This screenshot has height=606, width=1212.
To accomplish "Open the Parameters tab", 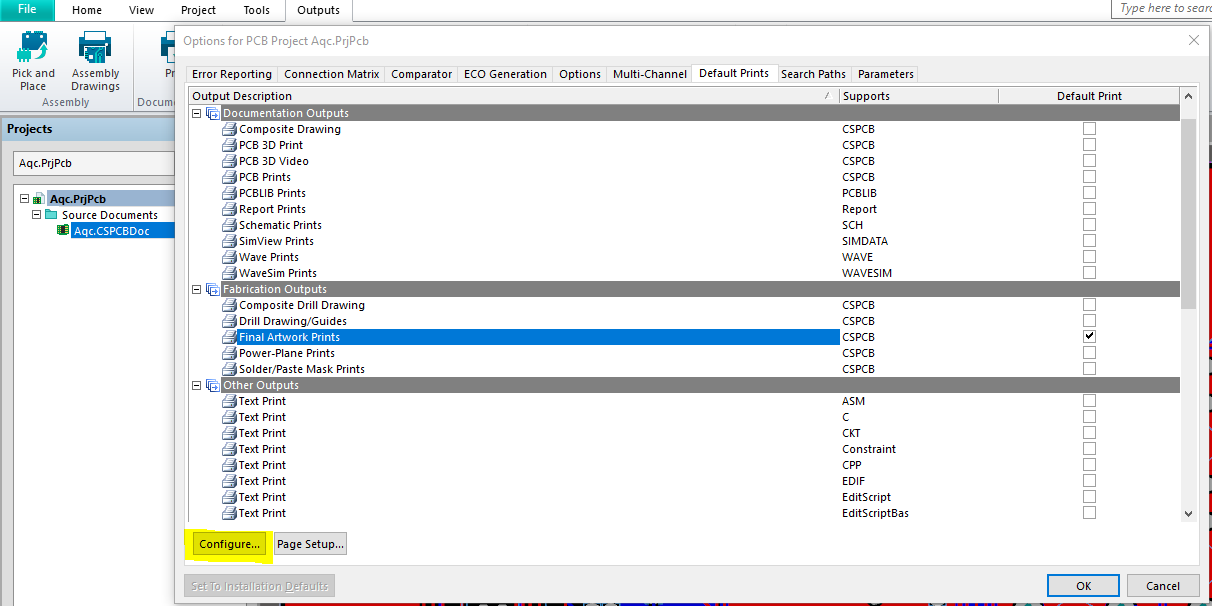I will coord(885,74).
